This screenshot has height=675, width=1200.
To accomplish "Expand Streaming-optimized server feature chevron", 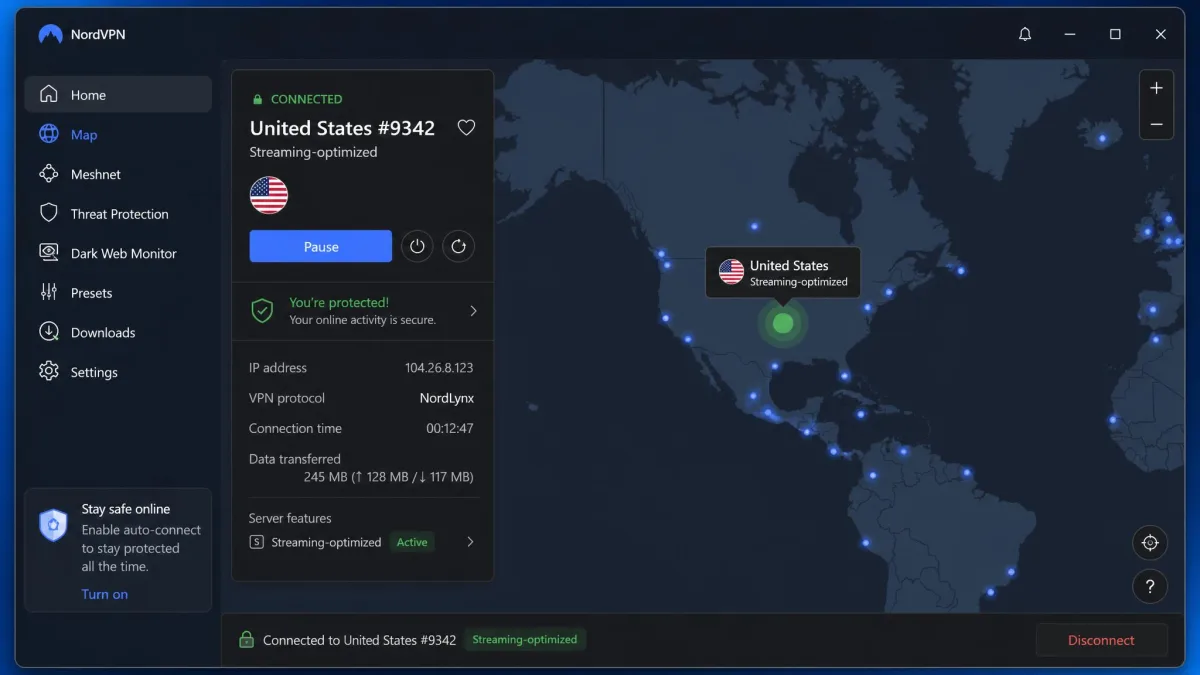I will point(470,542).
